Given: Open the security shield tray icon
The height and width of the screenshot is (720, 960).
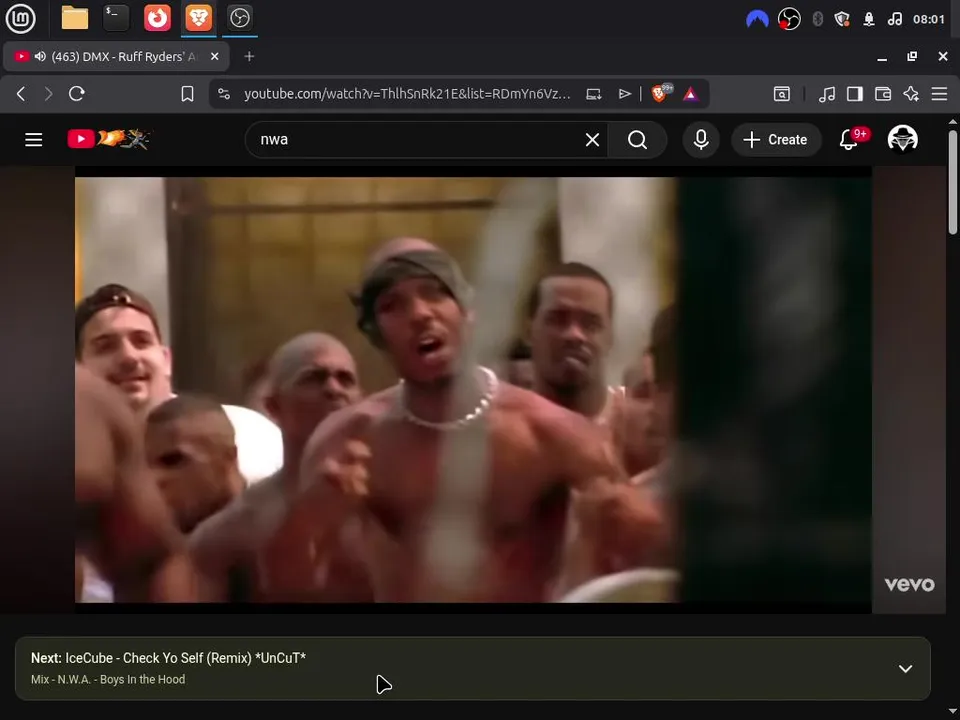Looking at the screenshot, I should click(842, 20).
